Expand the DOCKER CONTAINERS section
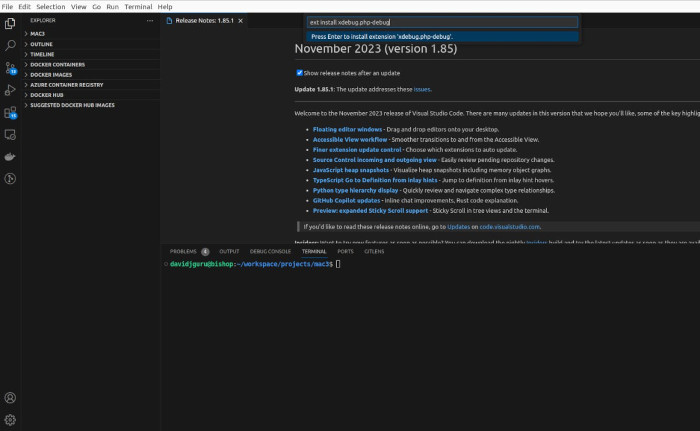Image resolution: width=700 pixels, height=431 pixels. (92, 64)
